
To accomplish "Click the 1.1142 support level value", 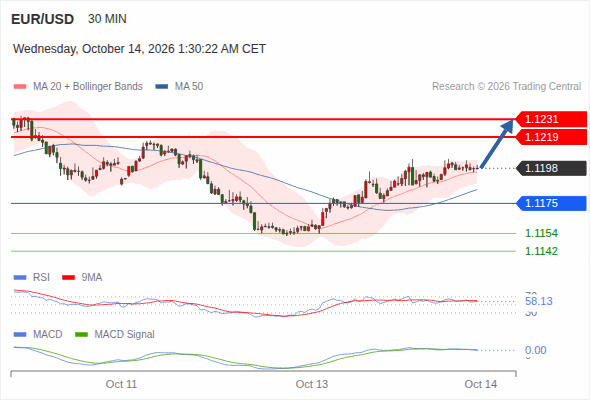I will point(541,251).
